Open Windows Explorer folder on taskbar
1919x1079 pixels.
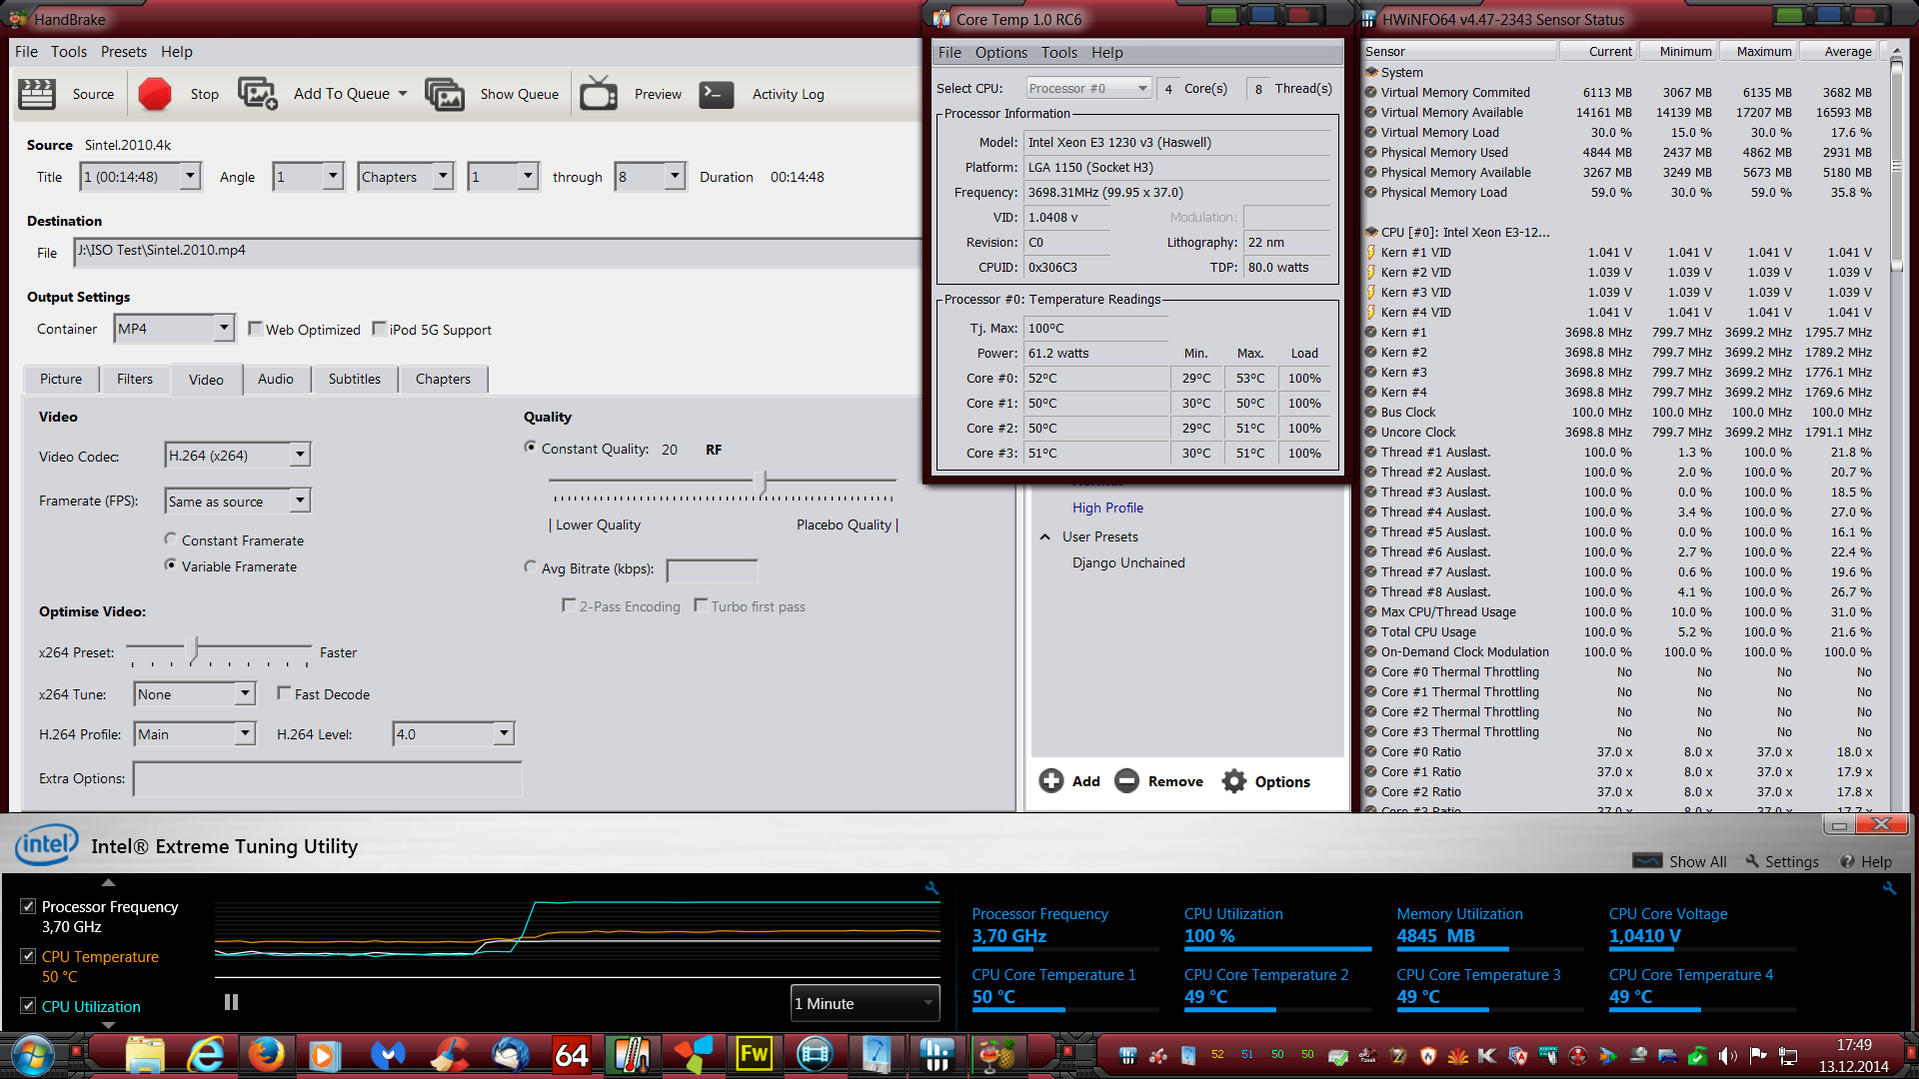[145, 1055]
